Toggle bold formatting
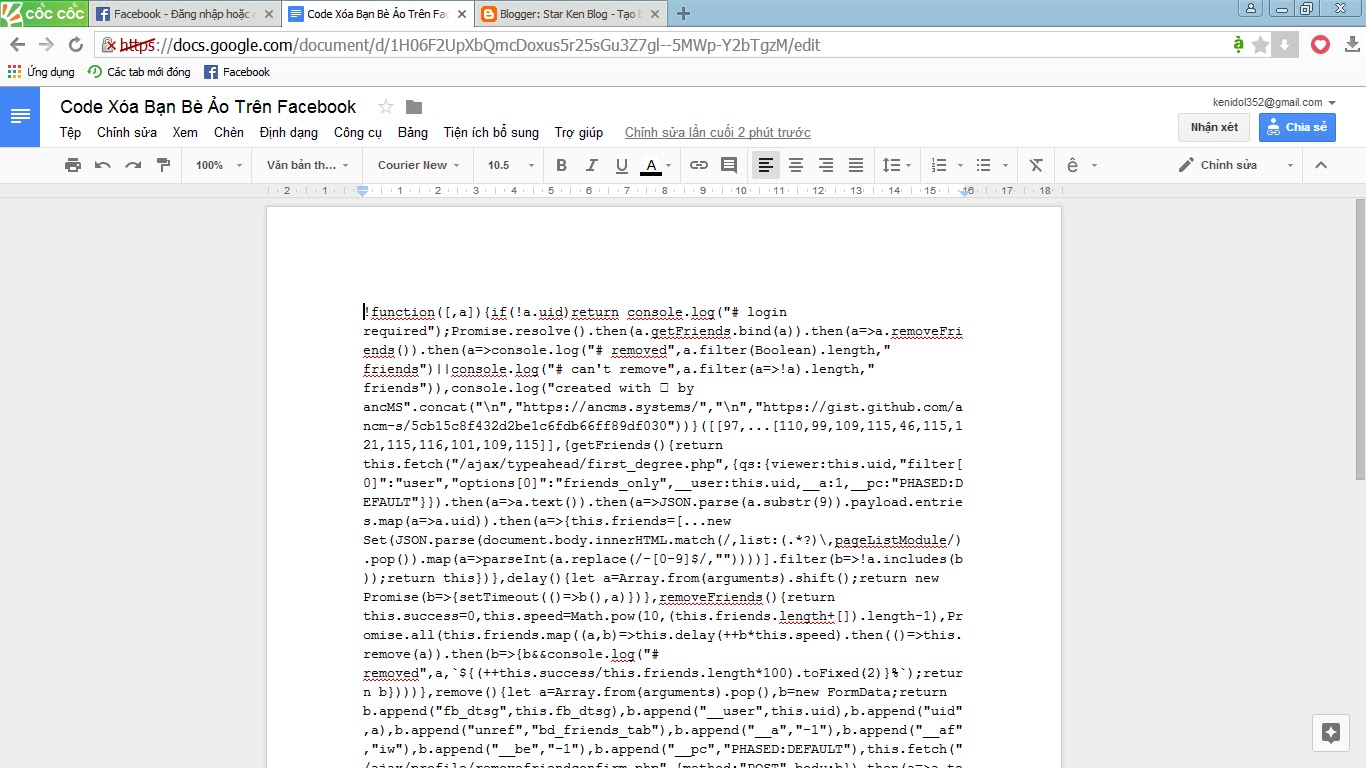The width and height of the screenshot is (1366, 768). tap(561, 165)
